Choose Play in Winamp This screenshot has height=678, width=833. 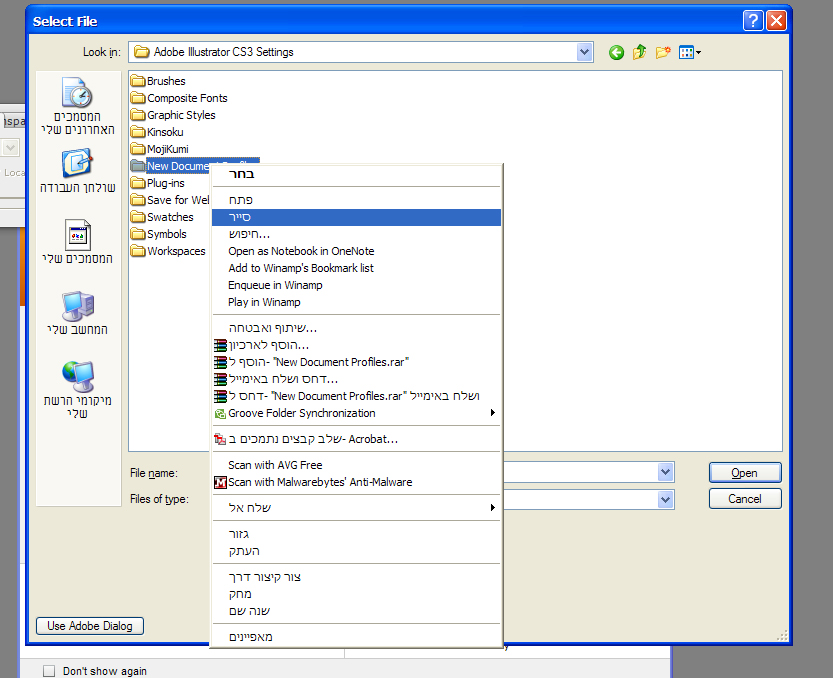pos(356,302)
